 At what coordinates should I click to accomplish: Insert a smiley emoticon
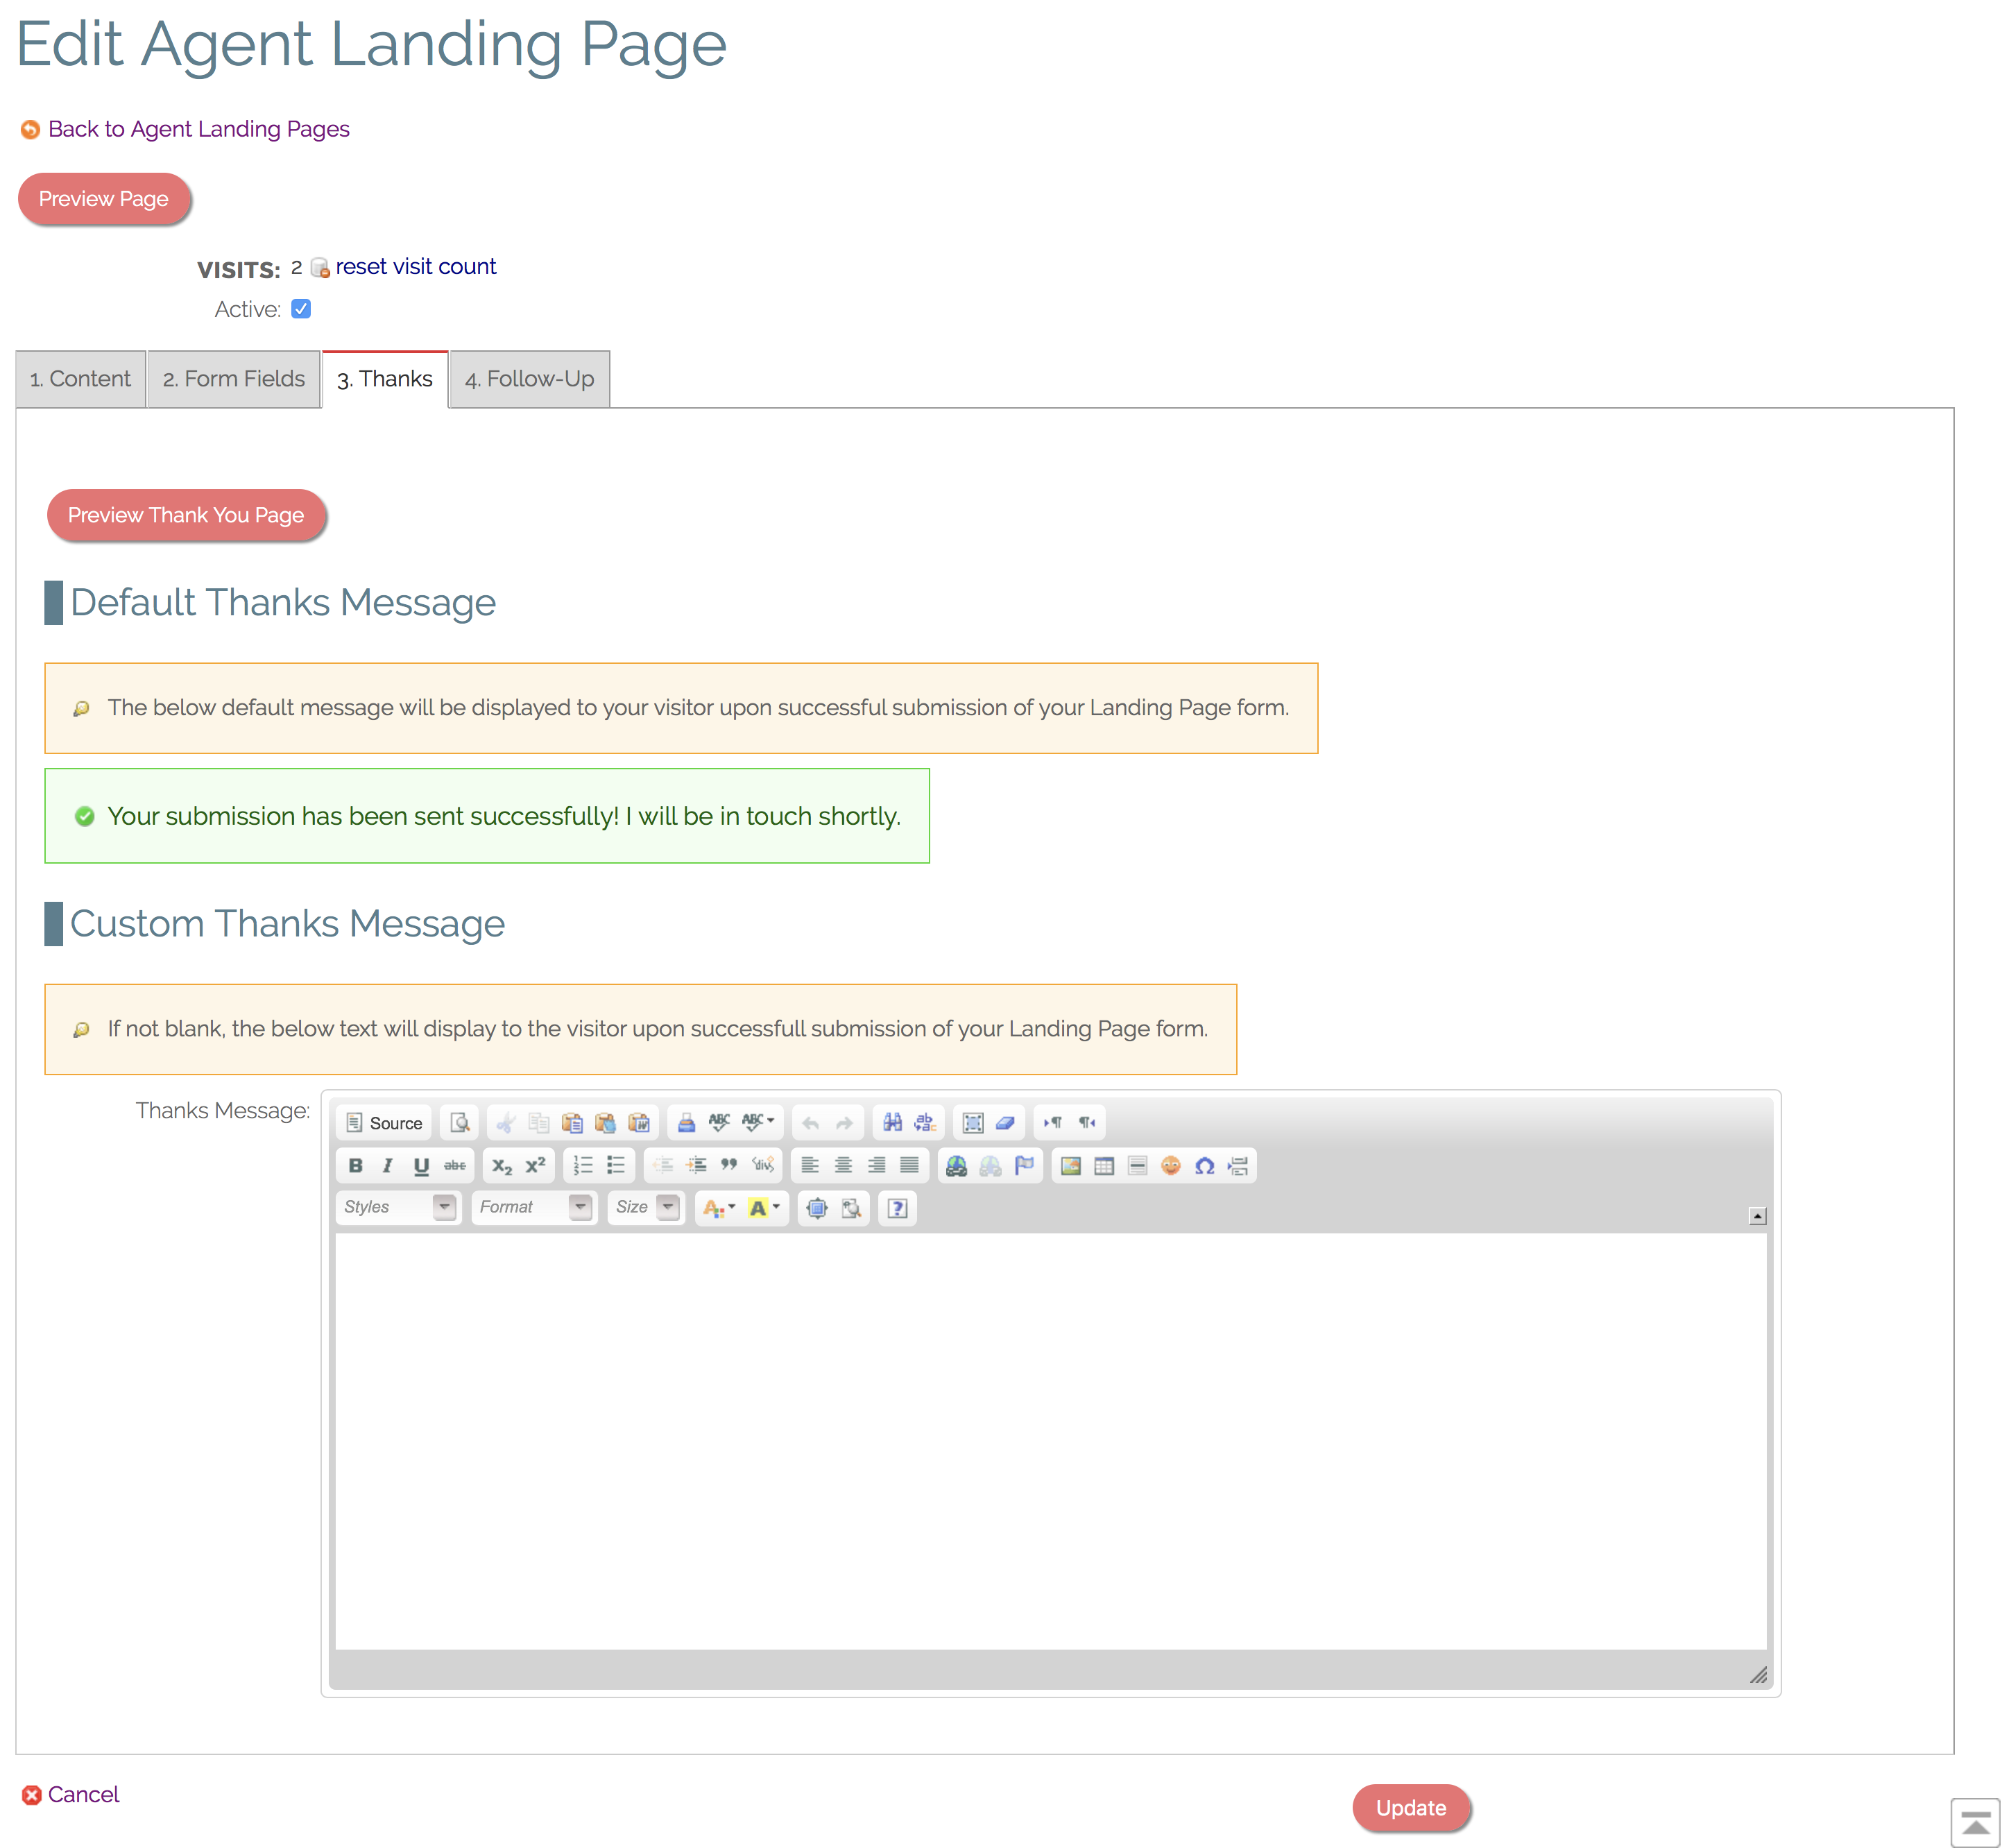coord(1171,1165)
